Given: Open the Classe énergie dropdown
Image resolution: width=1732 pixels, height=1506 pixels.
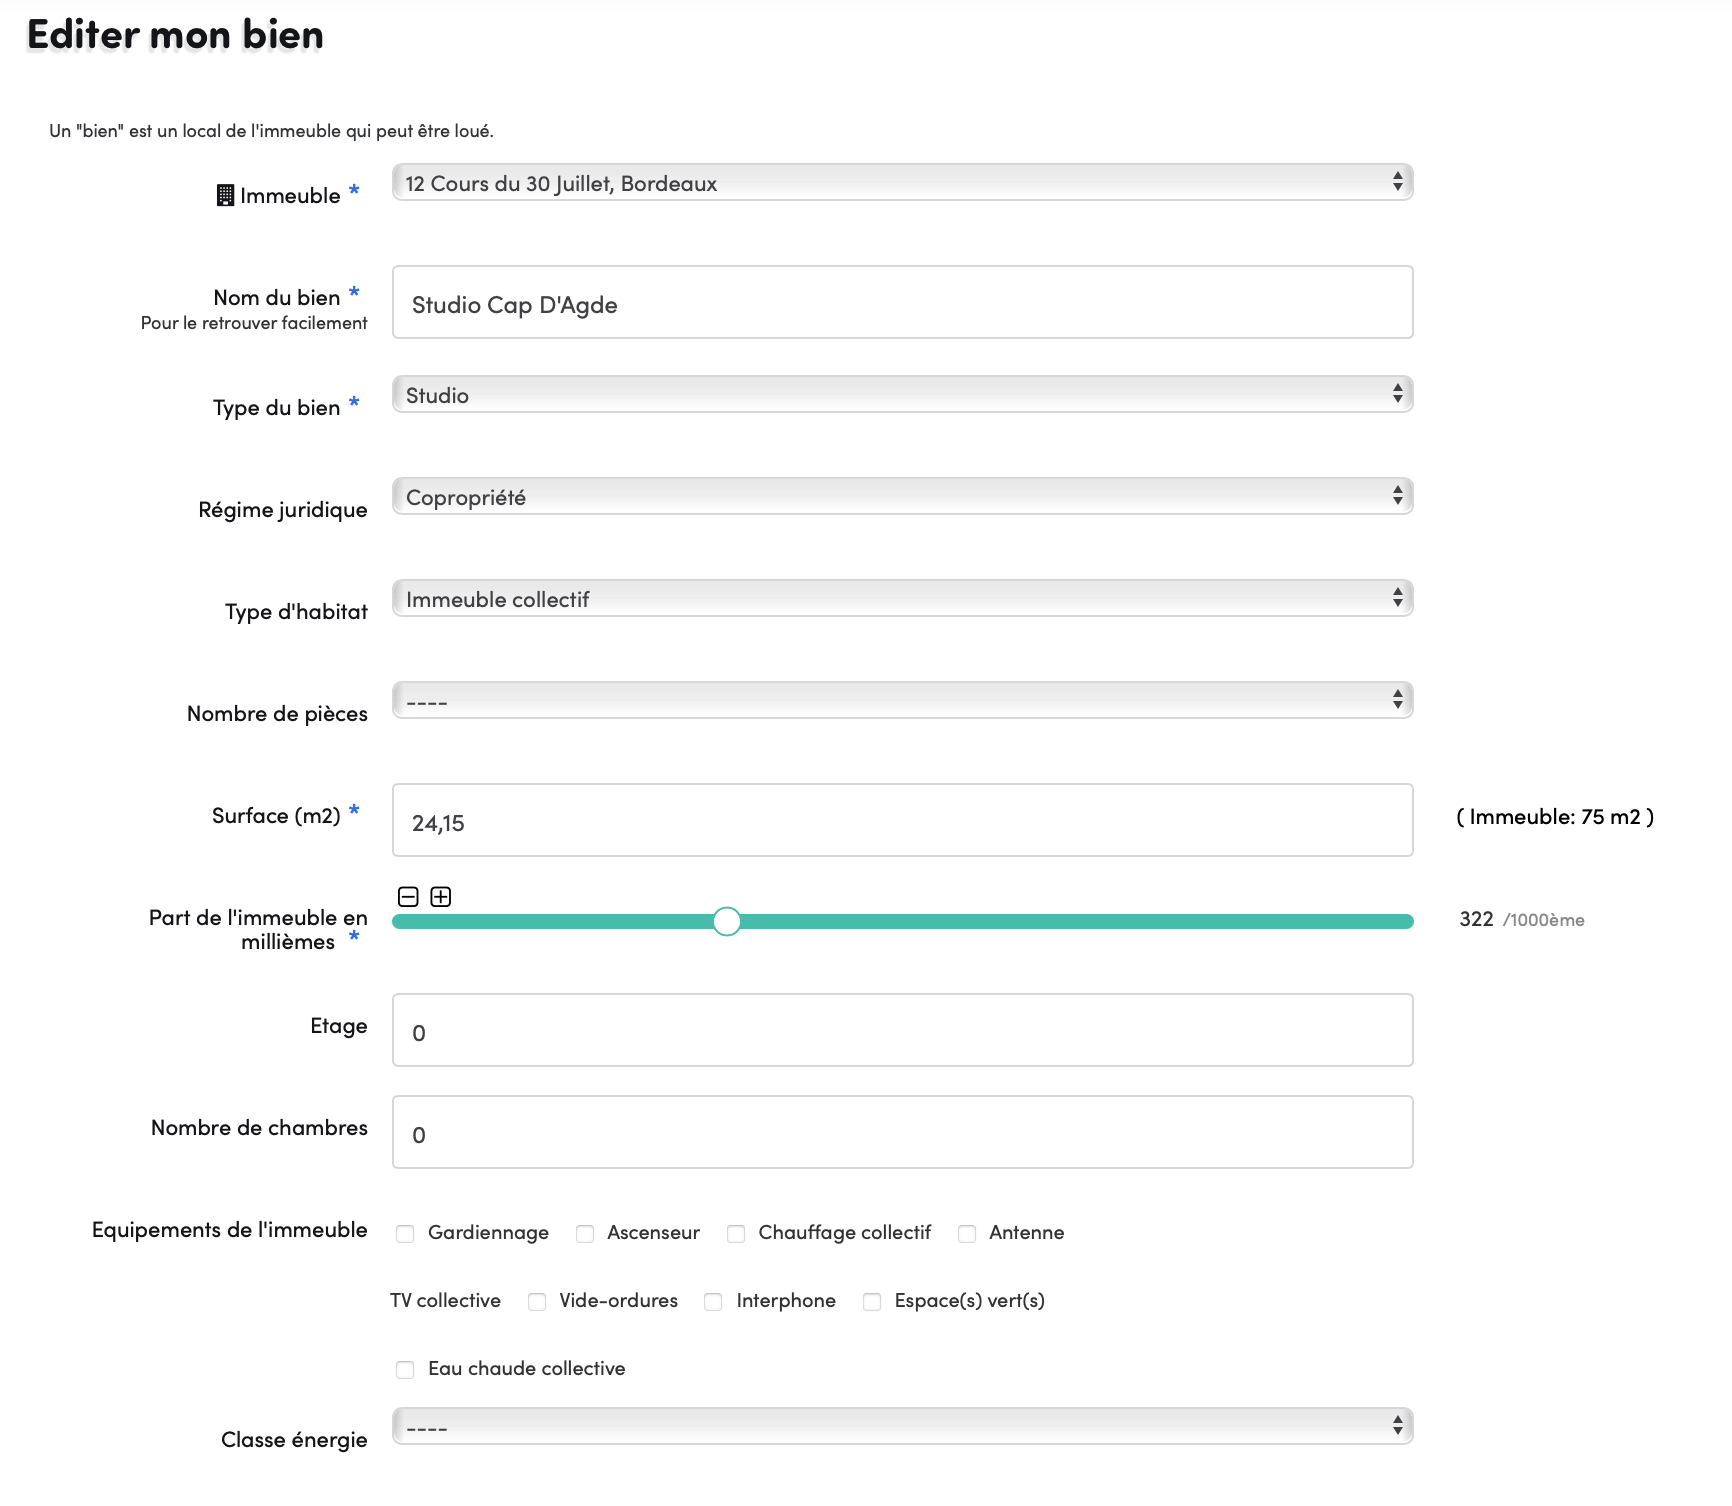Looking at the screenshot, I should click(x=902, y=1427).
